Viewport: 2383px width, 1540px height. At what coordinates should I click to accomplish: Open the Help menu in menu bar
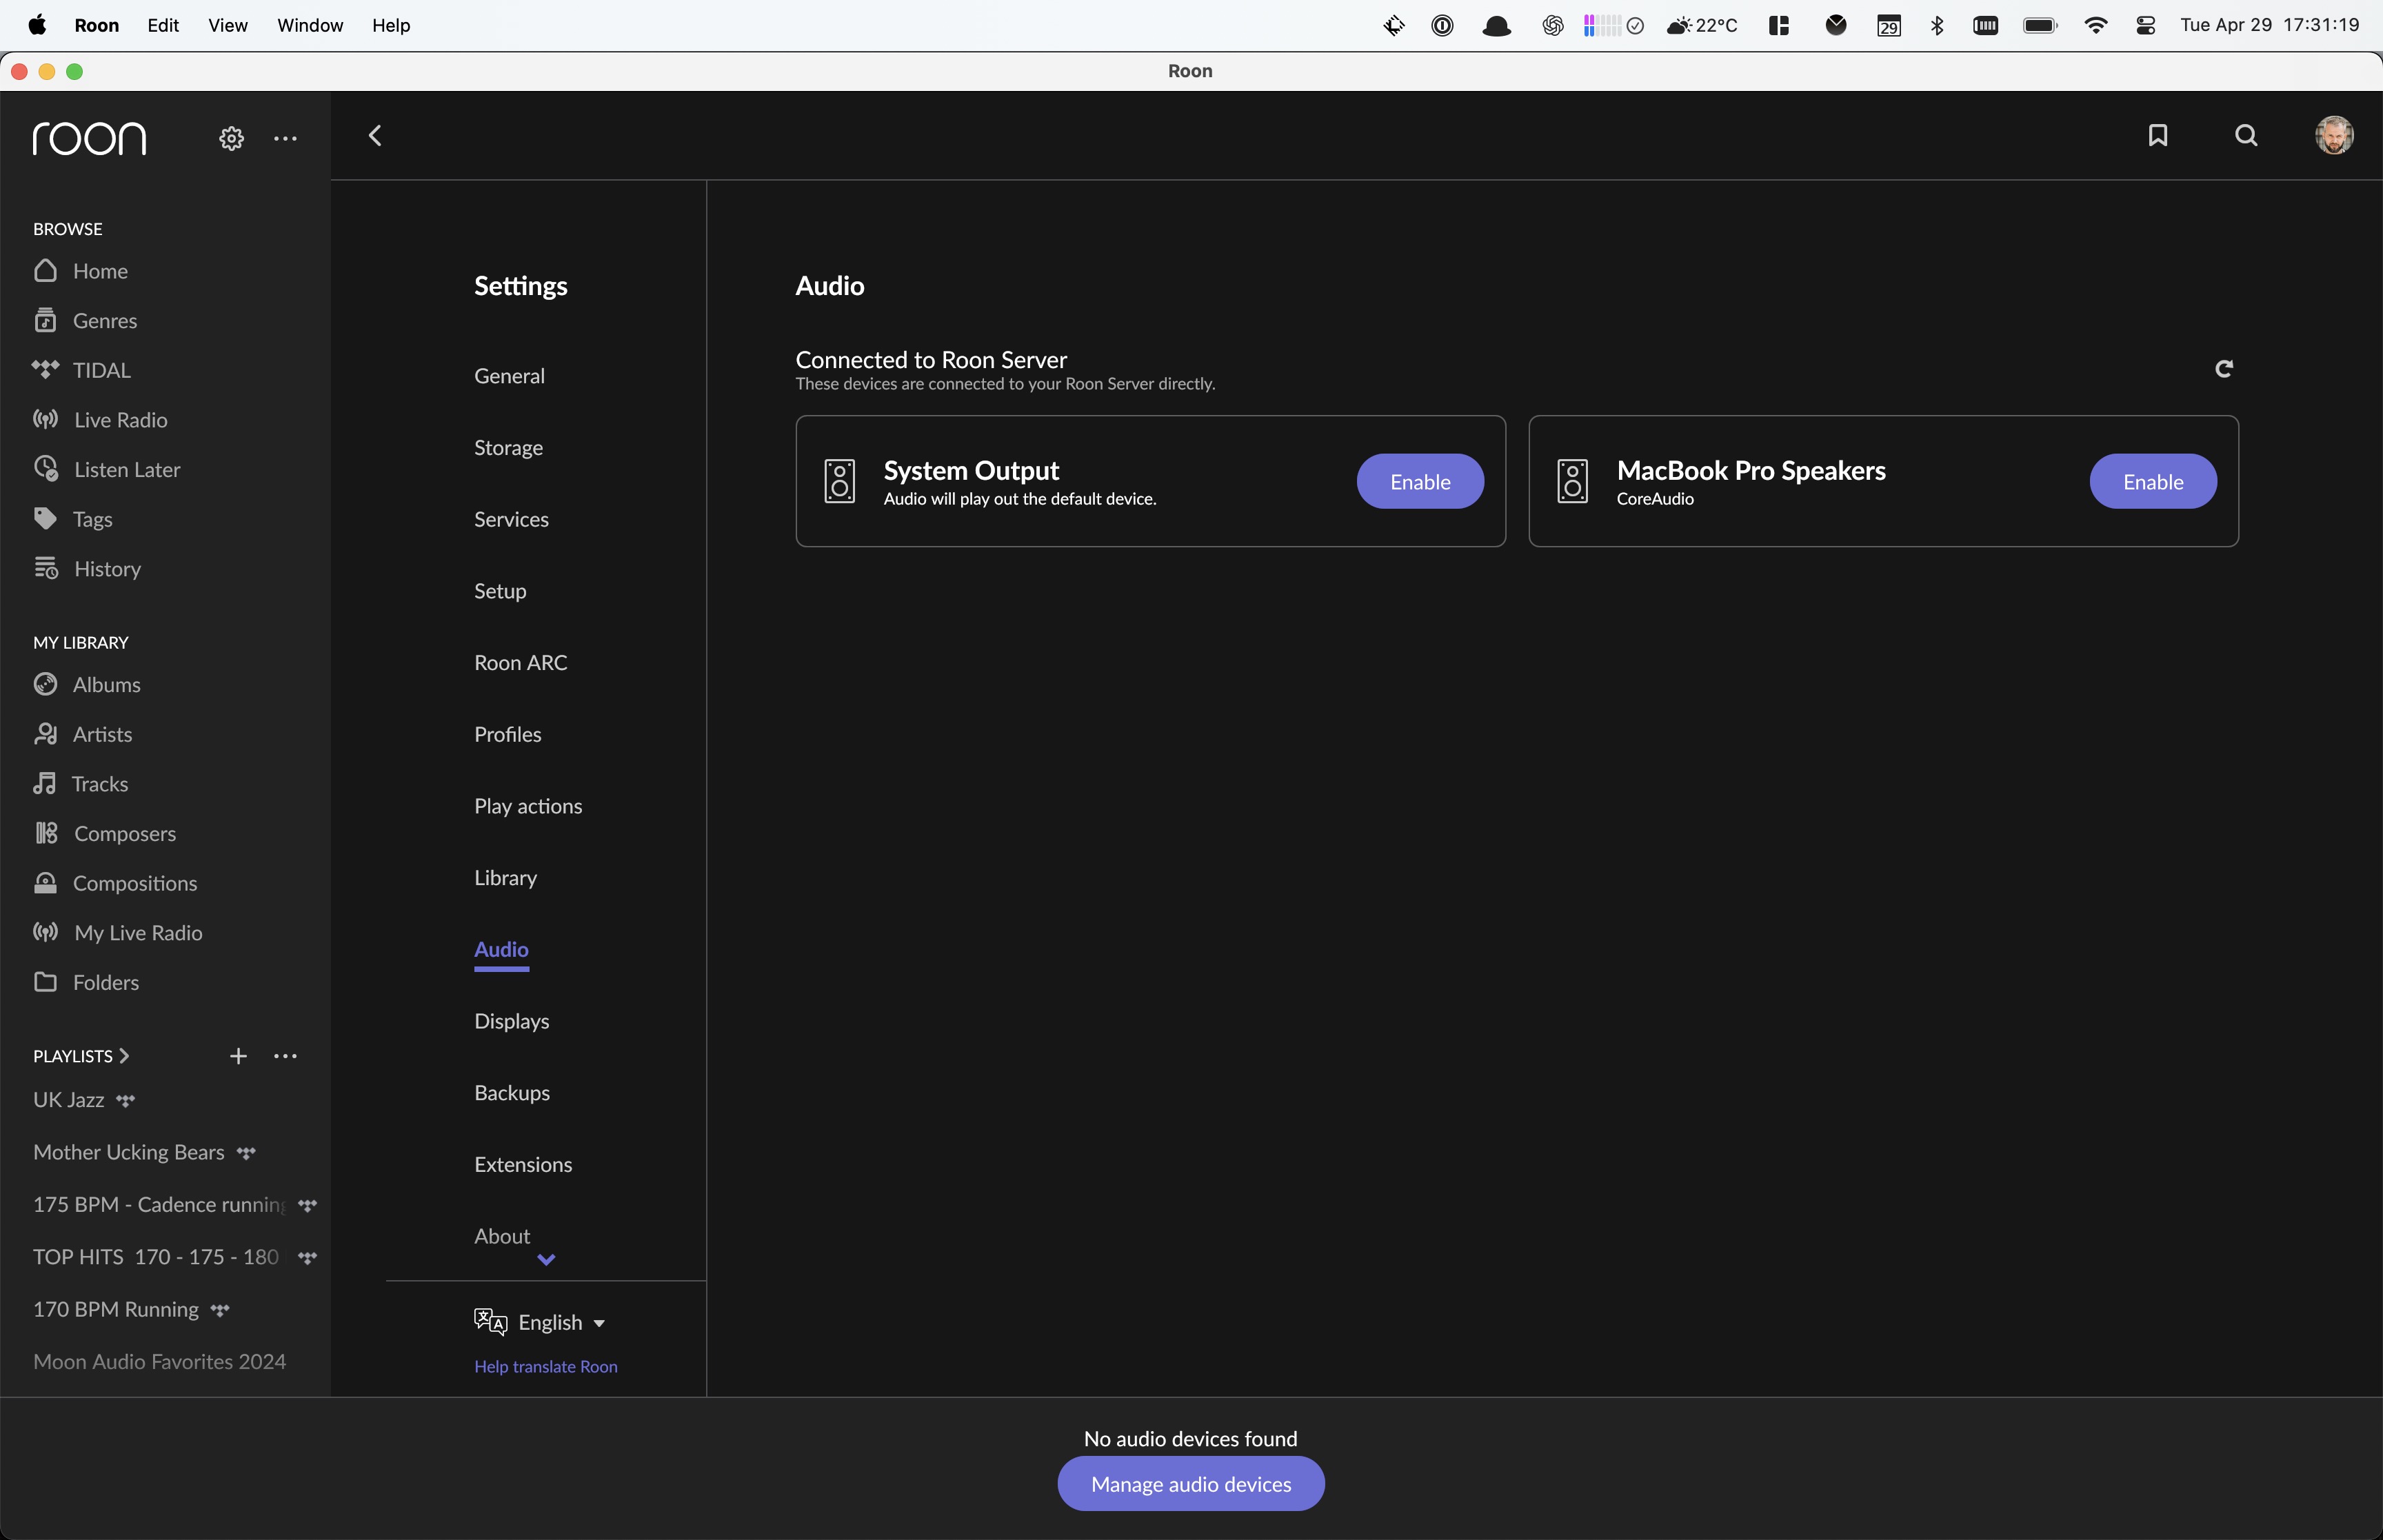pyautogui.click(x=391, y=25)
